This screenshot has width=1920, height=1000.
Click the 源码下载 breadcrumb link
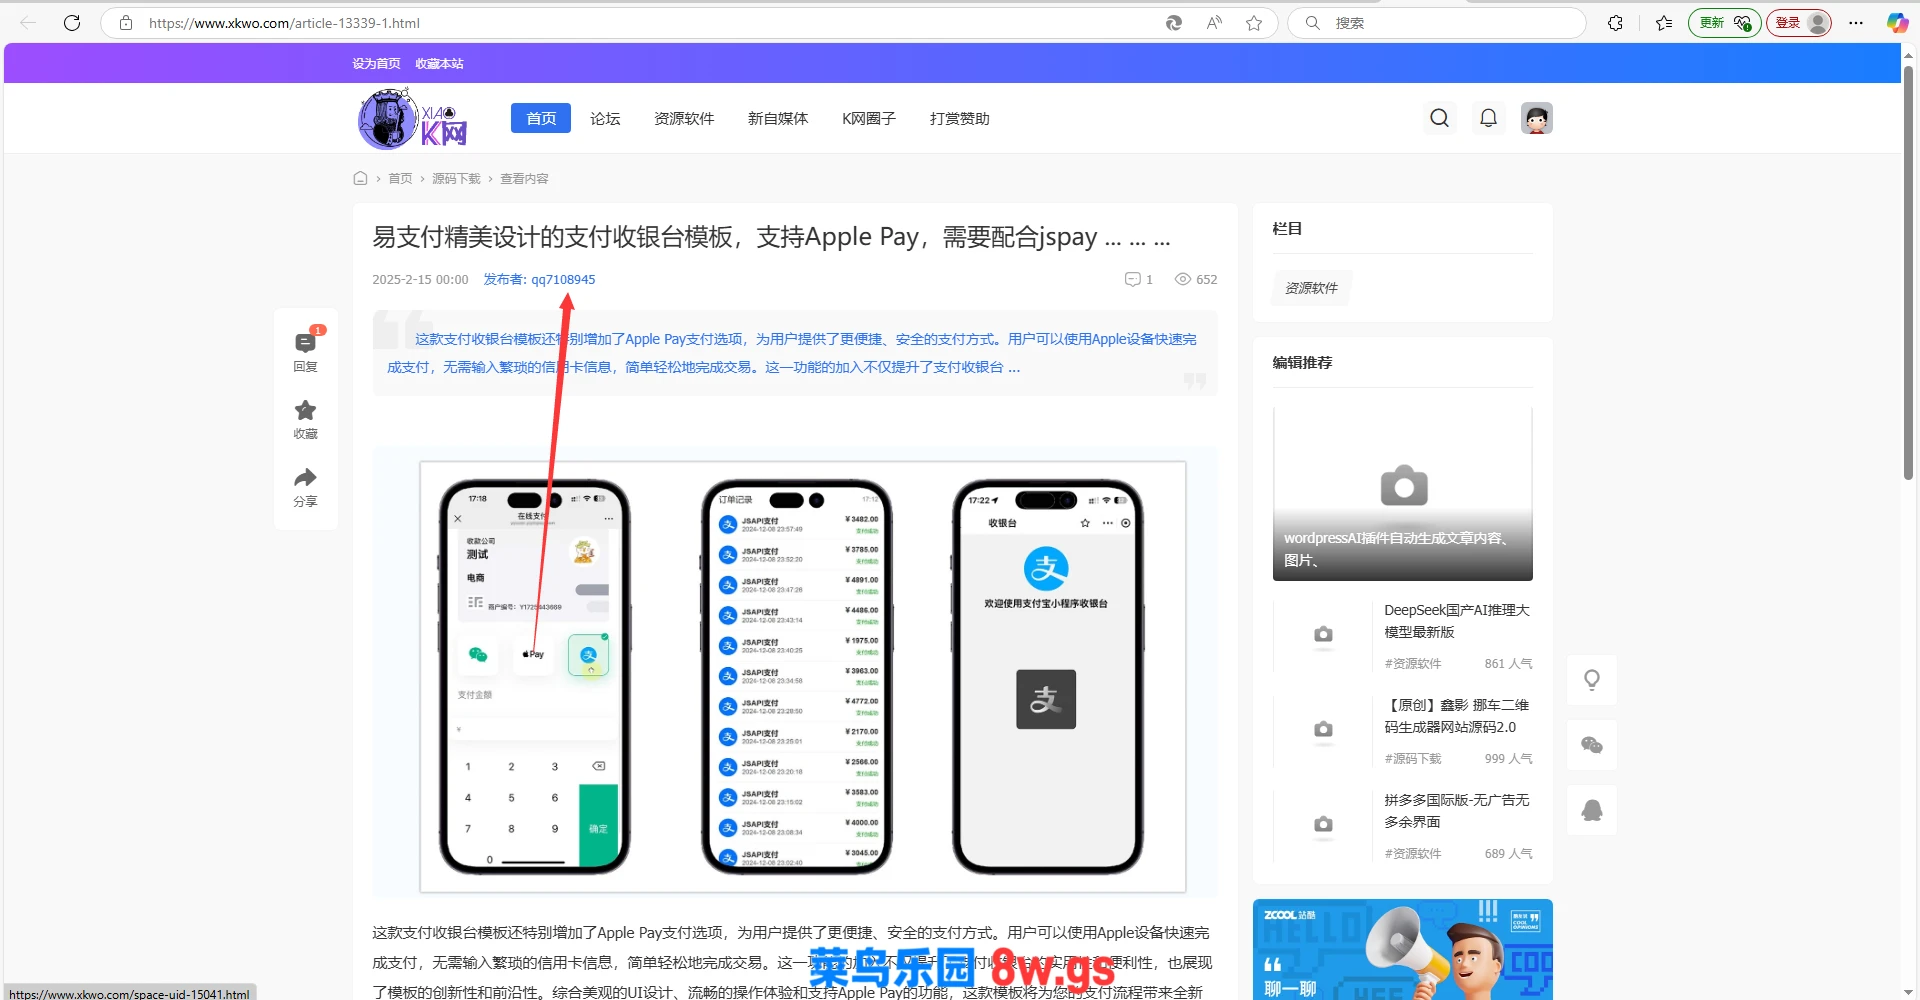456,178
